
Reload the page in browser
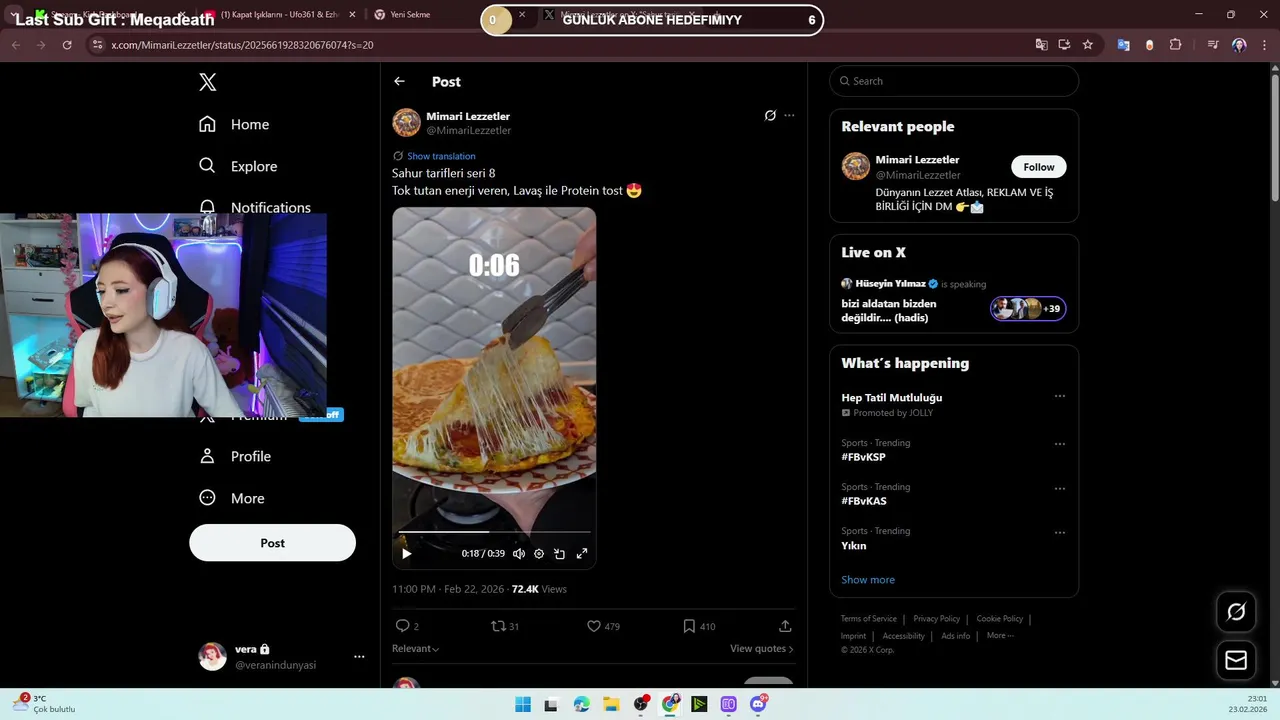(x=67, y=45)
